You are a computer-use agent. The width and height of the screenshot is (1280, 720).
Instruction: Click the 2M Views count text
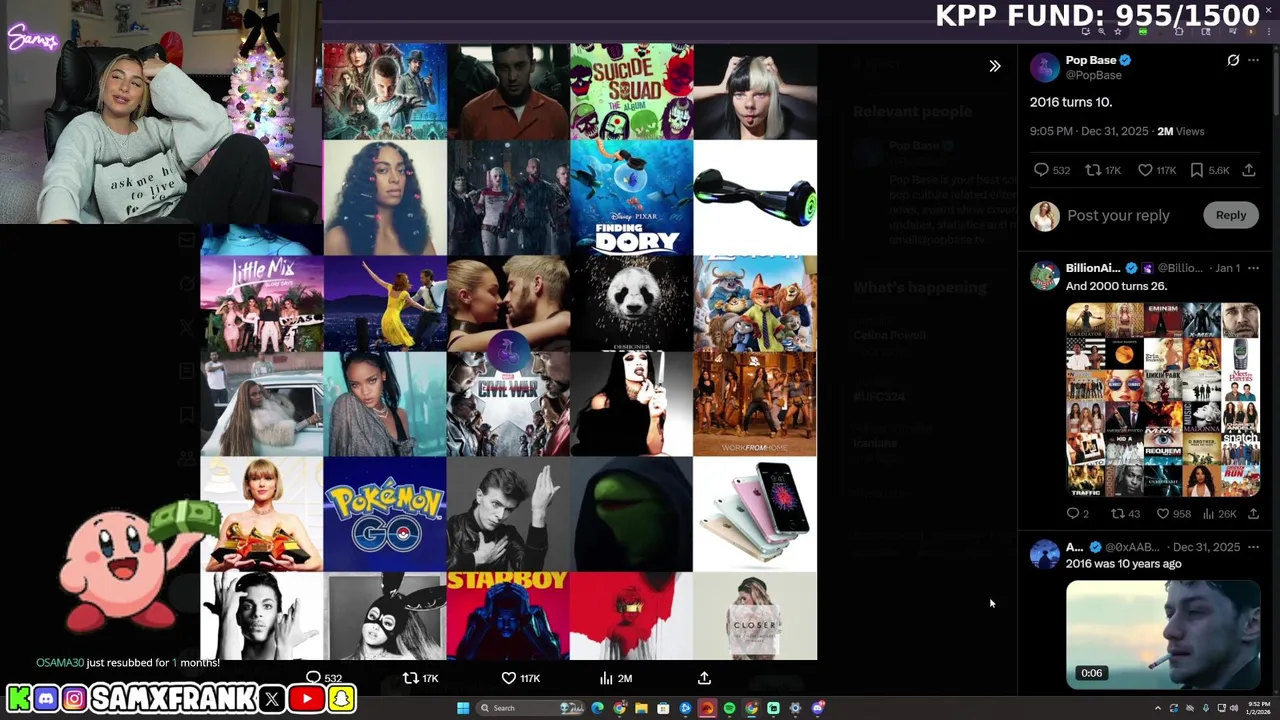[x=1180, y=131]
